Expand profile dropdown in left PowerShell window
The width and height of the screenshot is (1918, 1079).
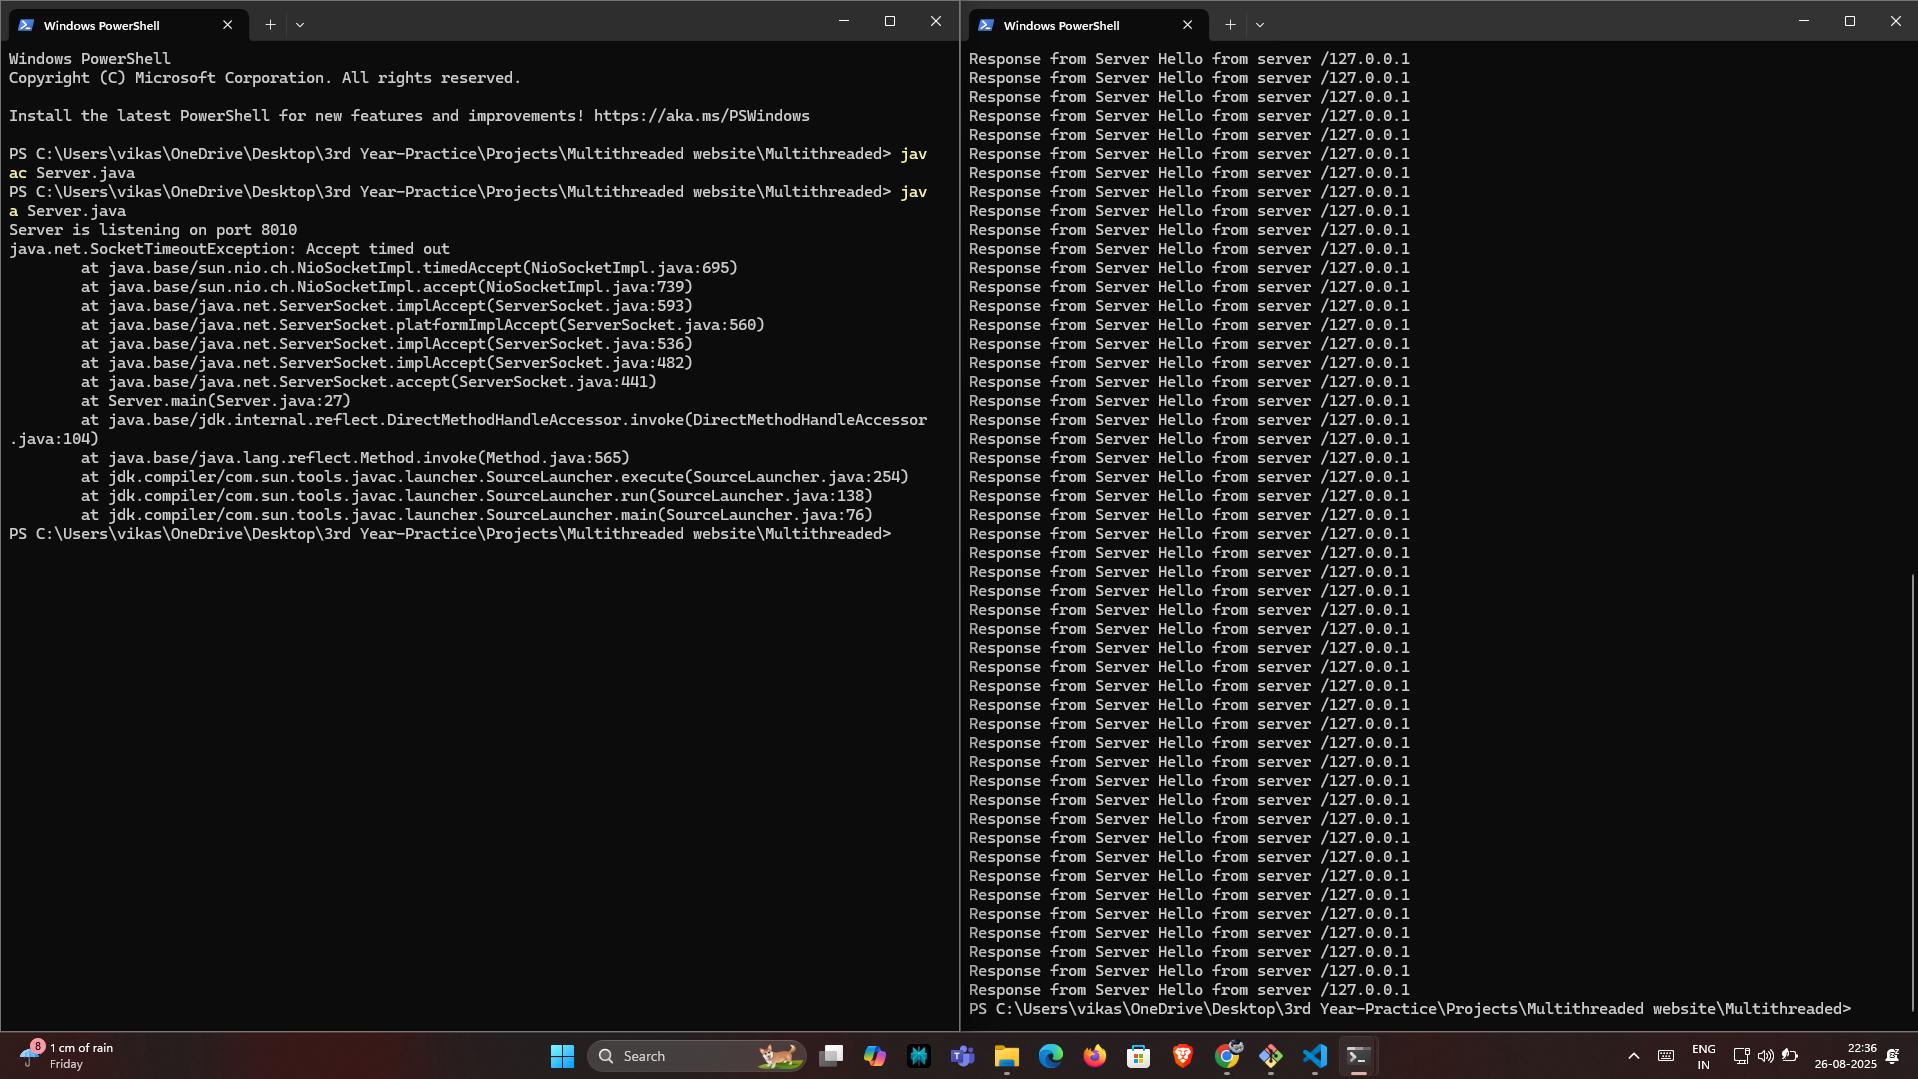(x=300, y=25)
